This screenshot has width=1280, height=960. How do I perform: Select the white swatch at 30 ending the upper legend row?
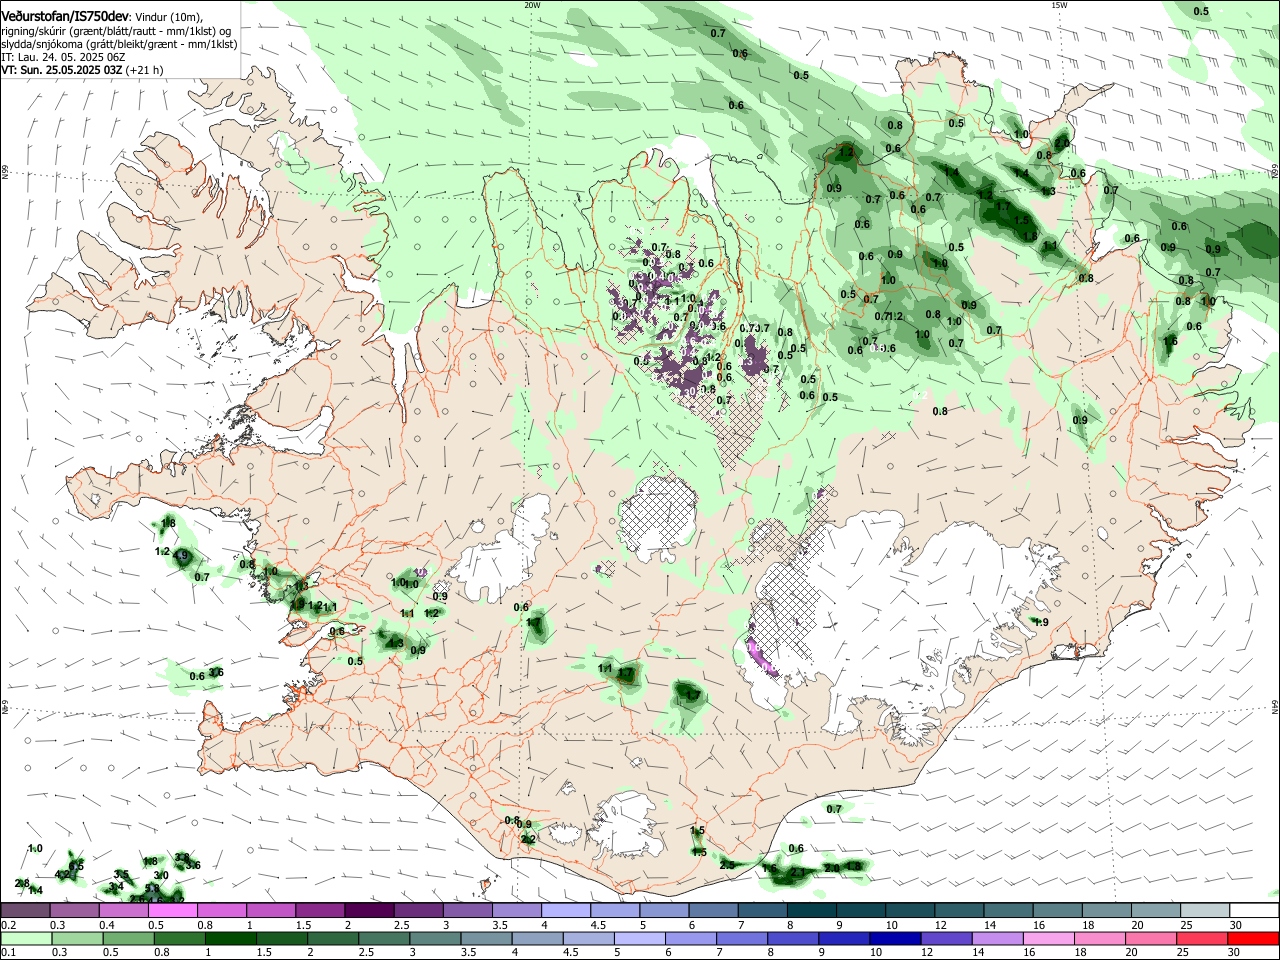click(1254, 910)
